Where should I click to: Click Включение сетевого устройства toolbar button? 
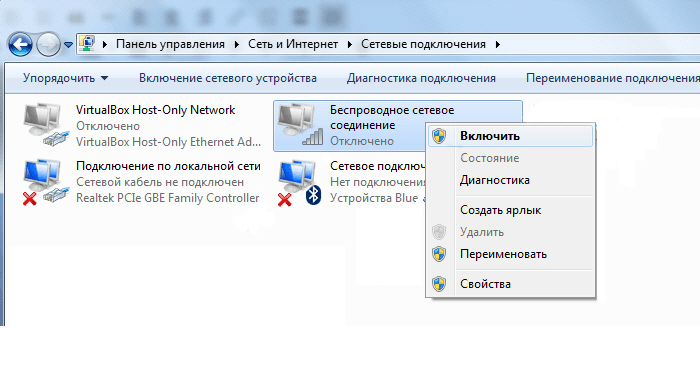pos(228,78)
